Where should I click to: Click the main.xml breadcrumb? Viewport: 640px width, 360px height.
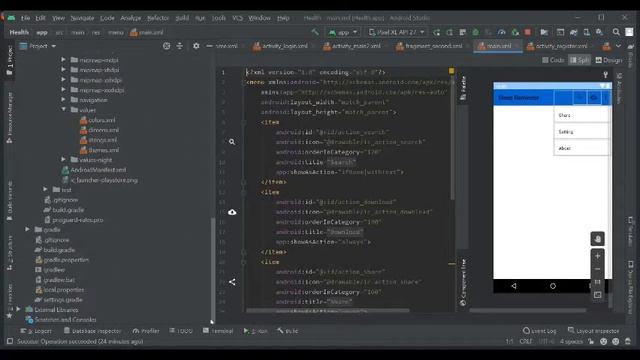point(147,32)
